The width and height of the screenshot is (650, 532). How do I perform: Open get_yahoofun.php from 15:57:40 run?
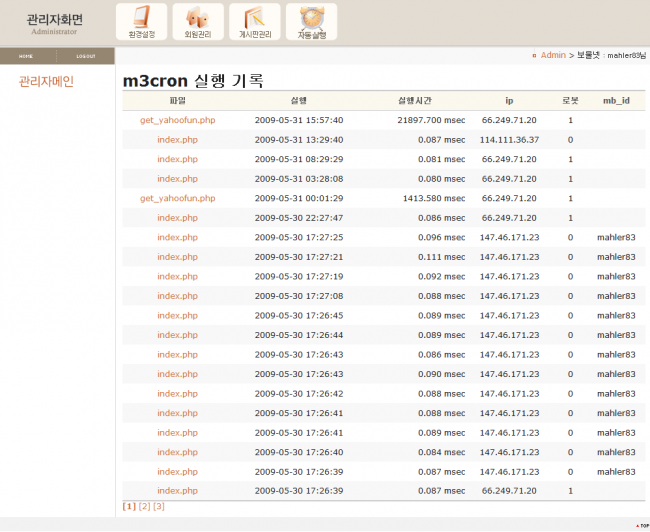(177, 120)
